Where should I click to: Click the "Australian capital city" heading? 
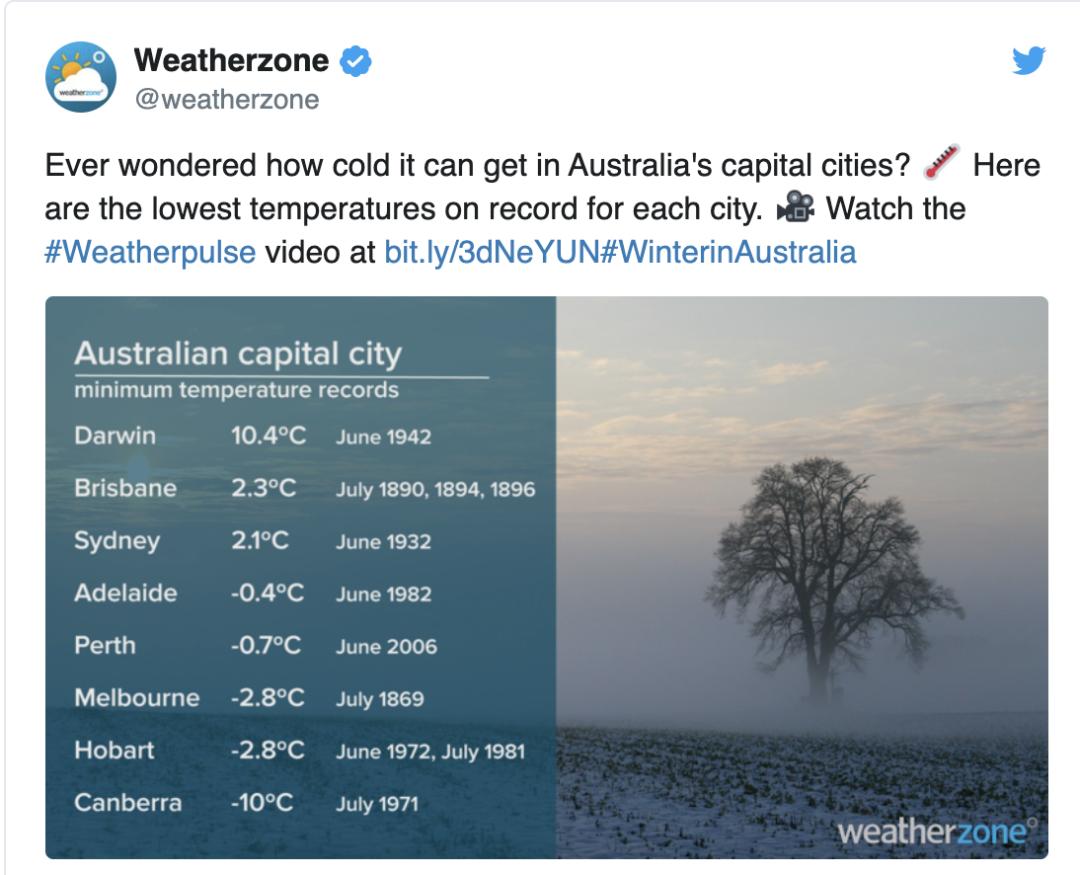coord(238,353)
